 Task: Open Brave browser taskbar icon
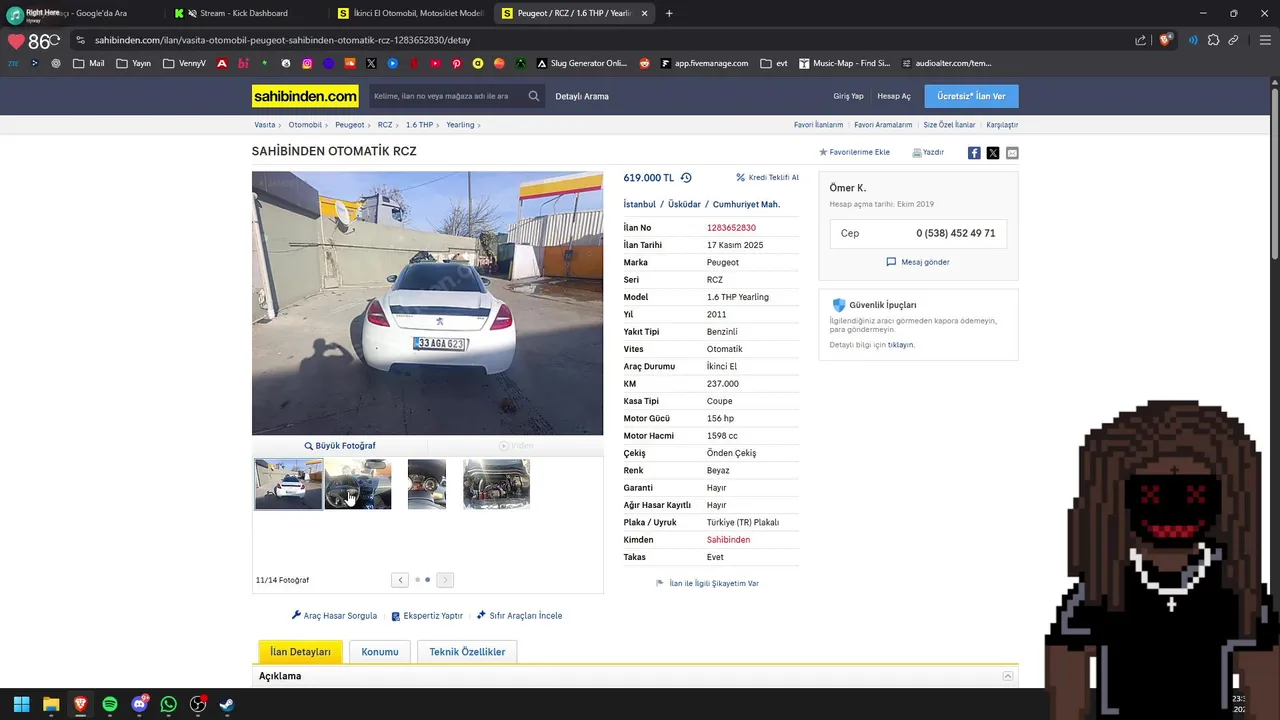pos(80,704)
